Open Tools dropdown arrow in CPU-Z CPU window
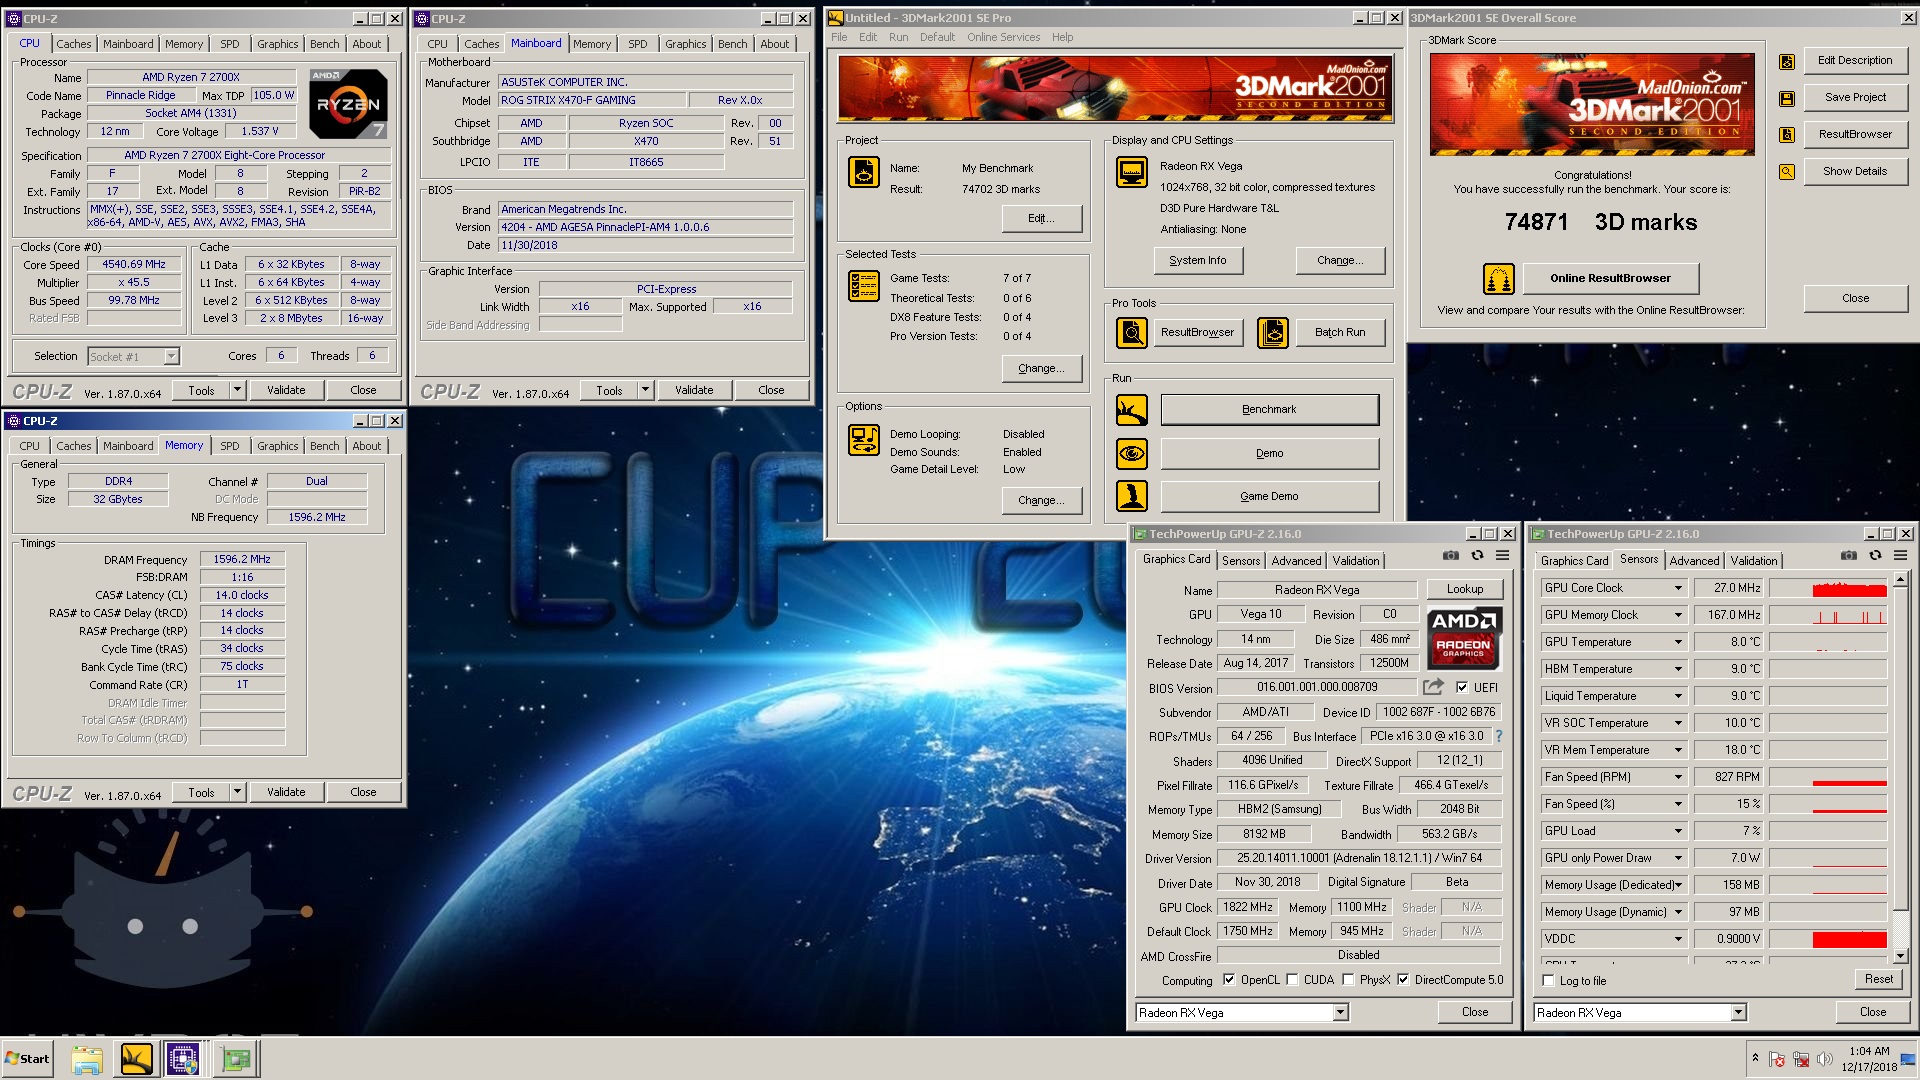Viewport: 1920px width, 1080px height. [237, 390]
